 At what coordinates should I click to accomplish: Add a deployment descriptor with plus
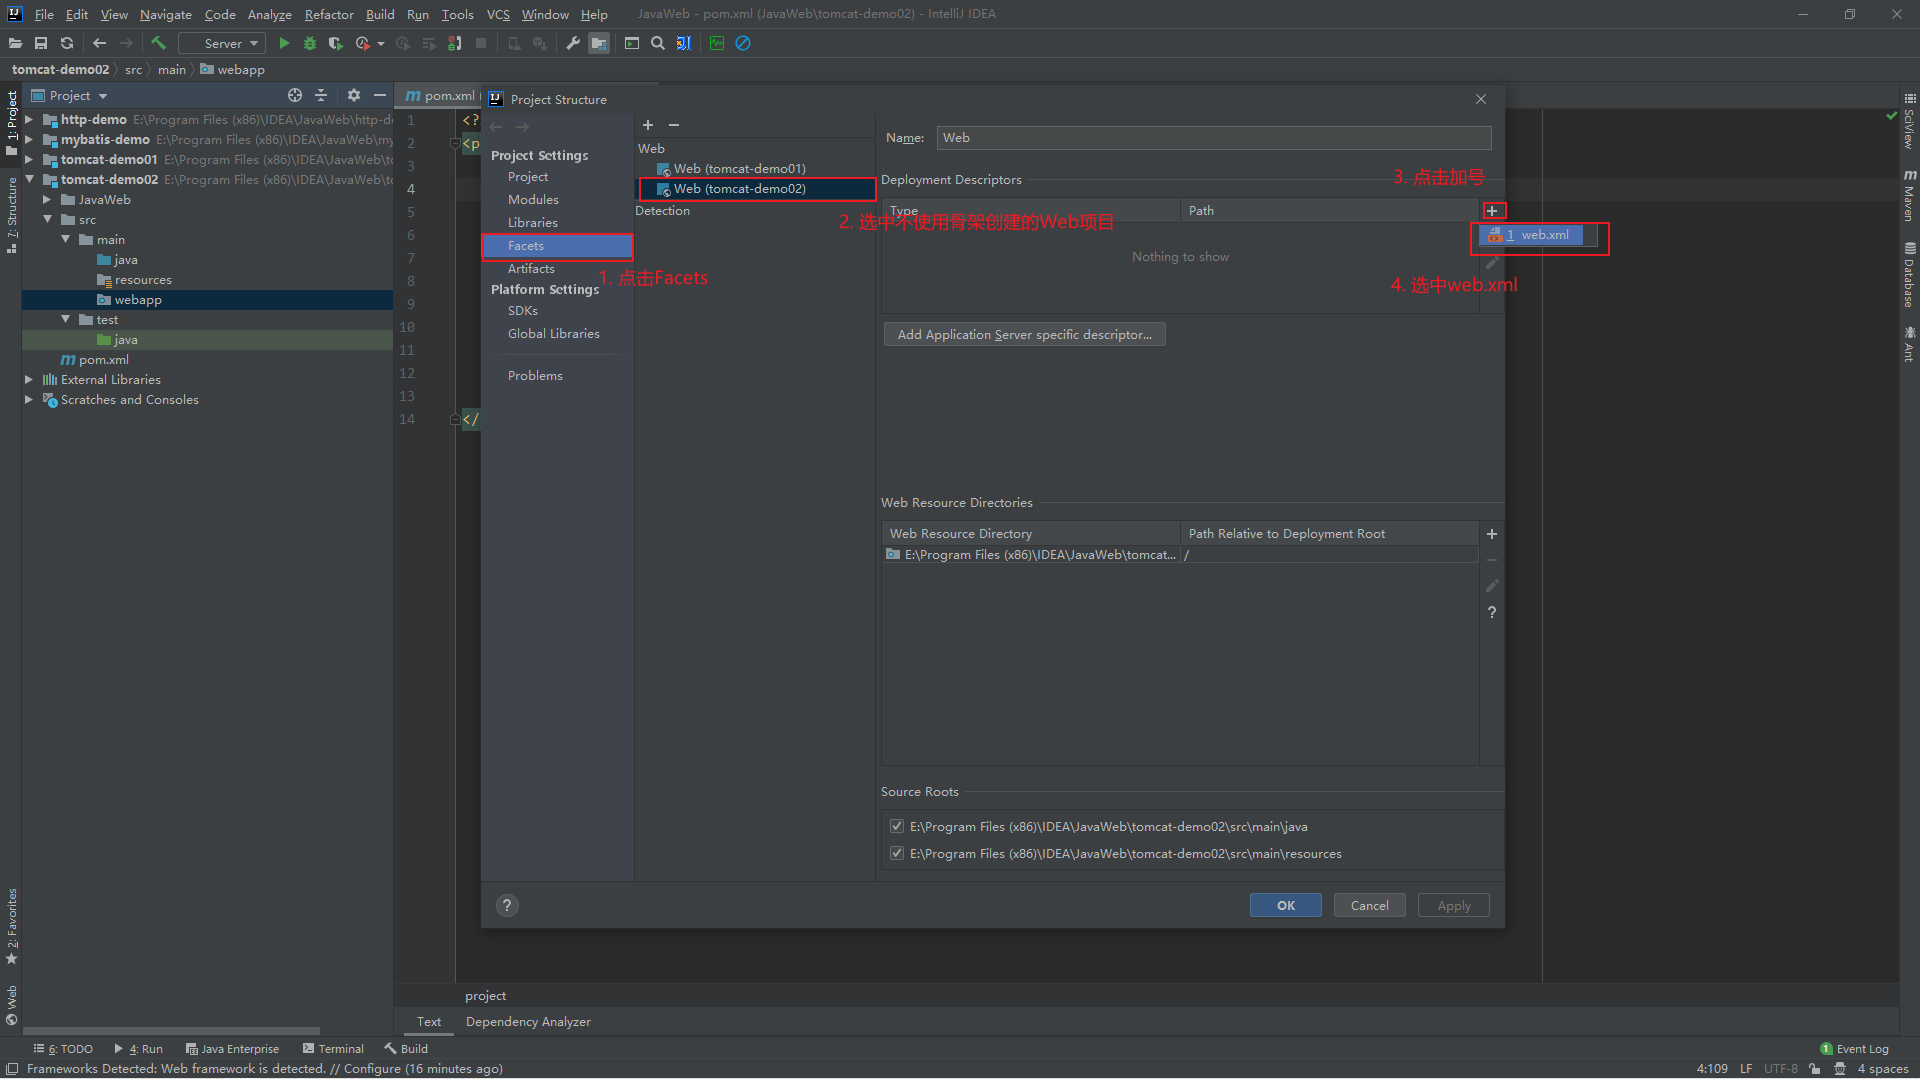[1492, 211]
